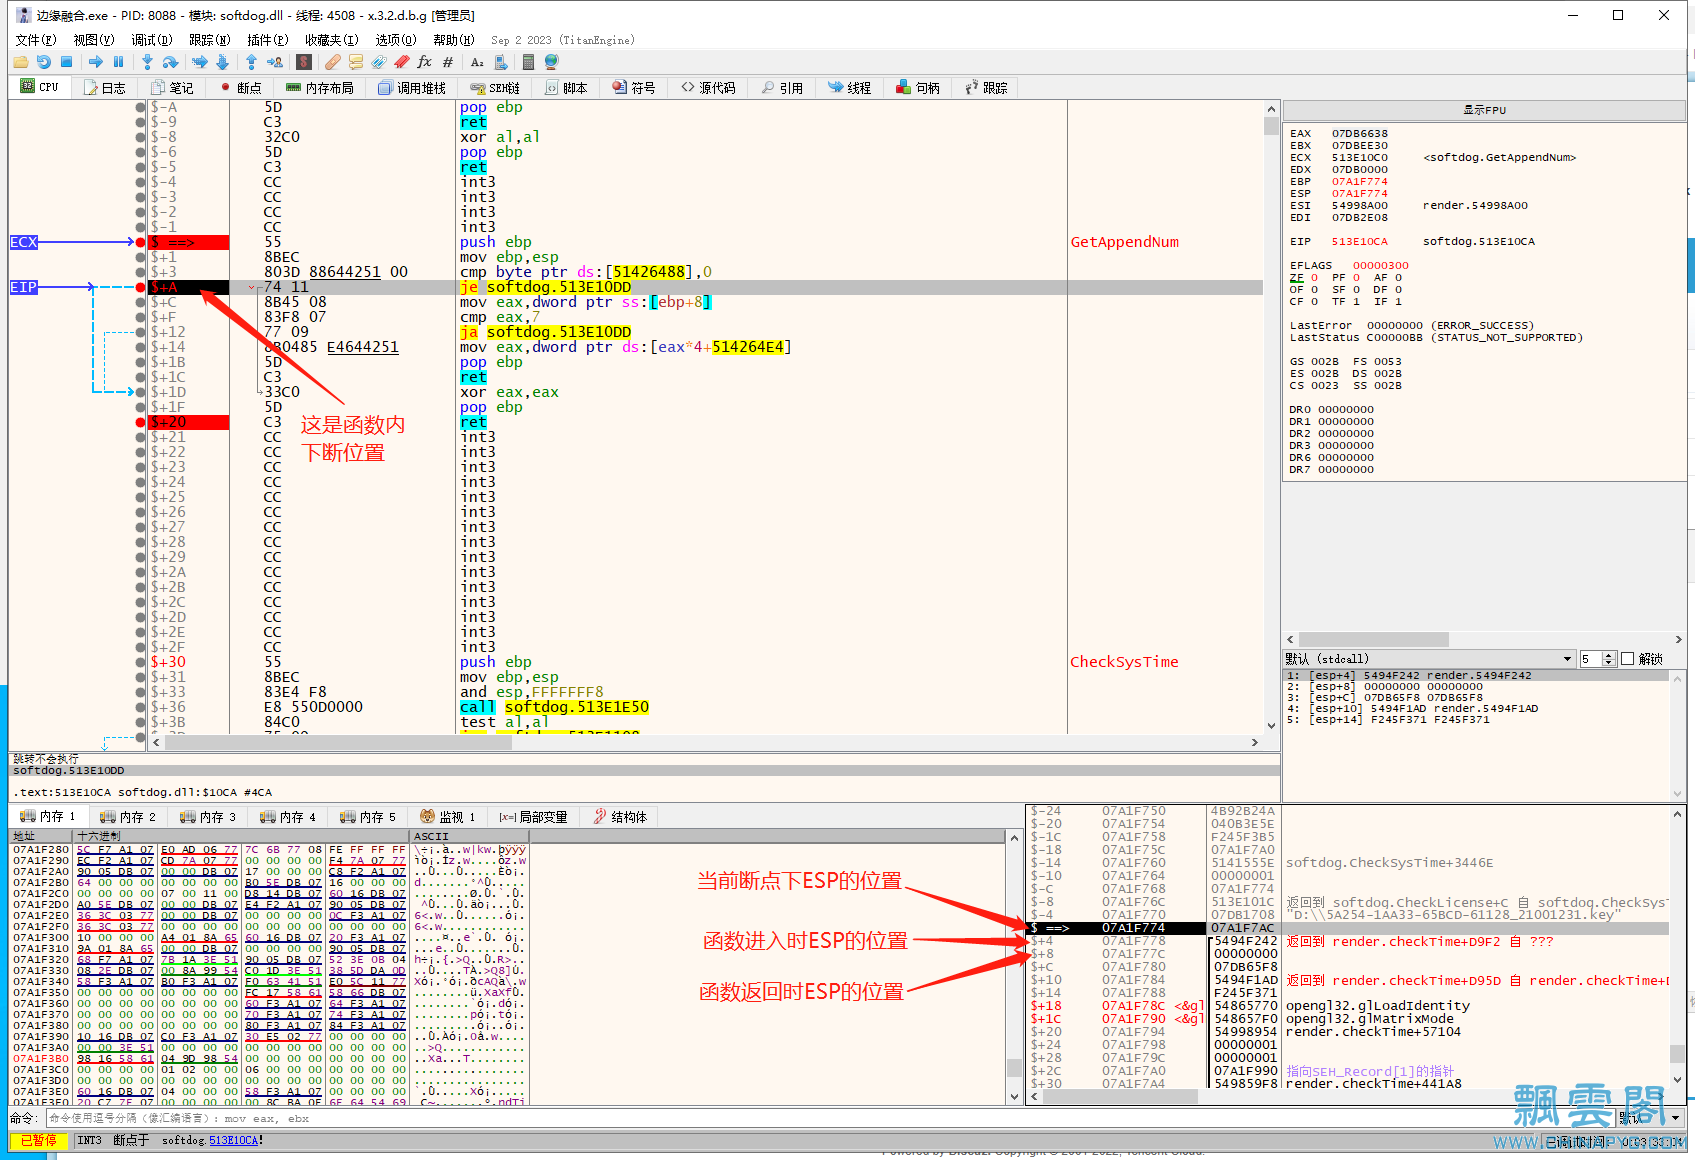1695x1160 pixels.
Task: Open the calculator icon
Action: coord(528,62)
